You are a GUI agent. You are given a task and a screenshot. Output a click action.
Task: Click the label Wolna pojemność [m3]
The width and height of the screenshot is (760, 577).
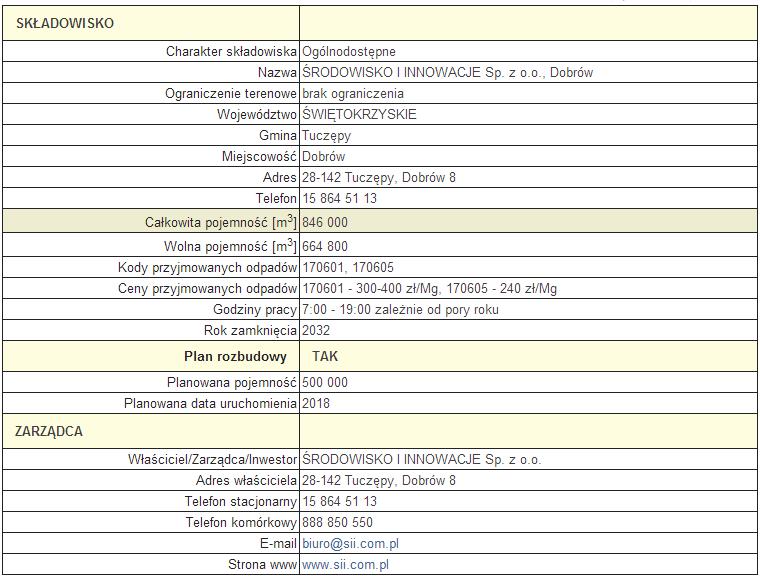230,245
